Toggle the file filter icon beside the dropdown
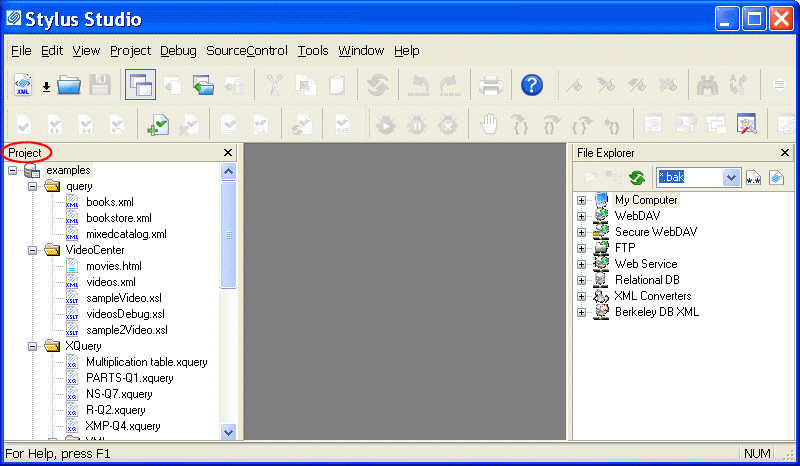Screen dimensions: 800x466 pyautogui.click(x=754, y=178)
